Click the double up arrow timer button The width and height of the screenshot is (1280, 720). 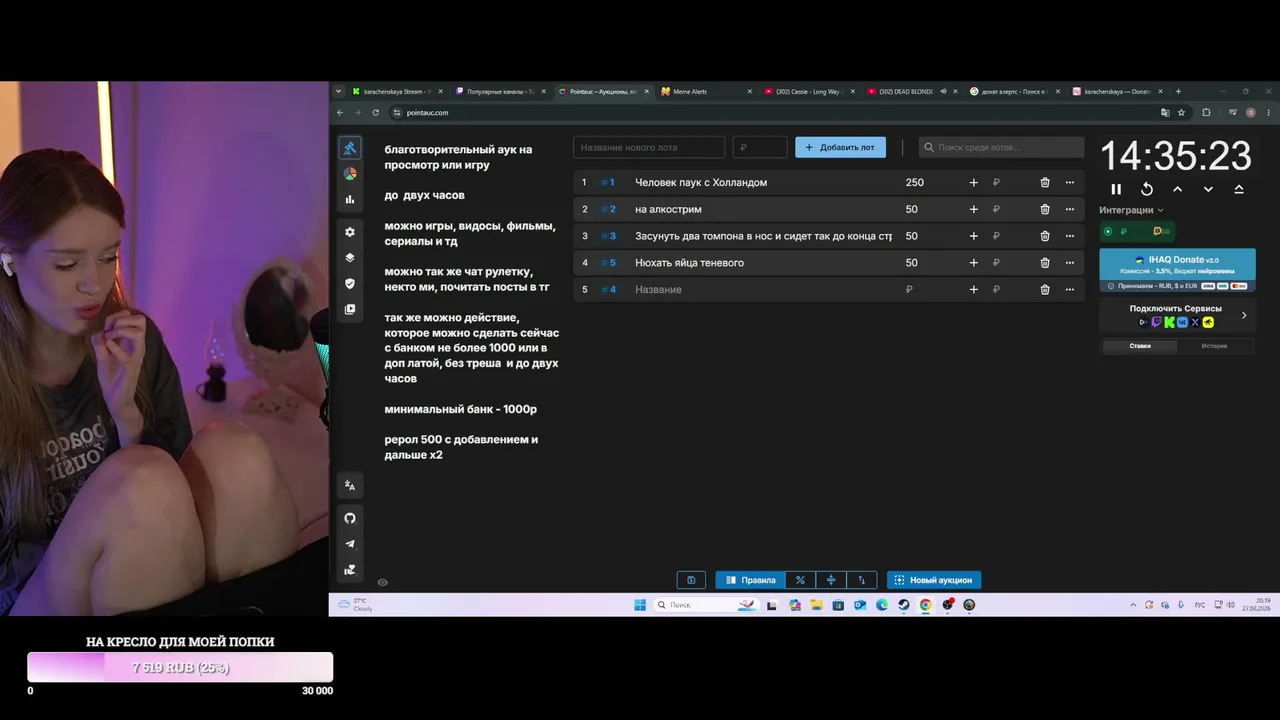[1239, 189]
